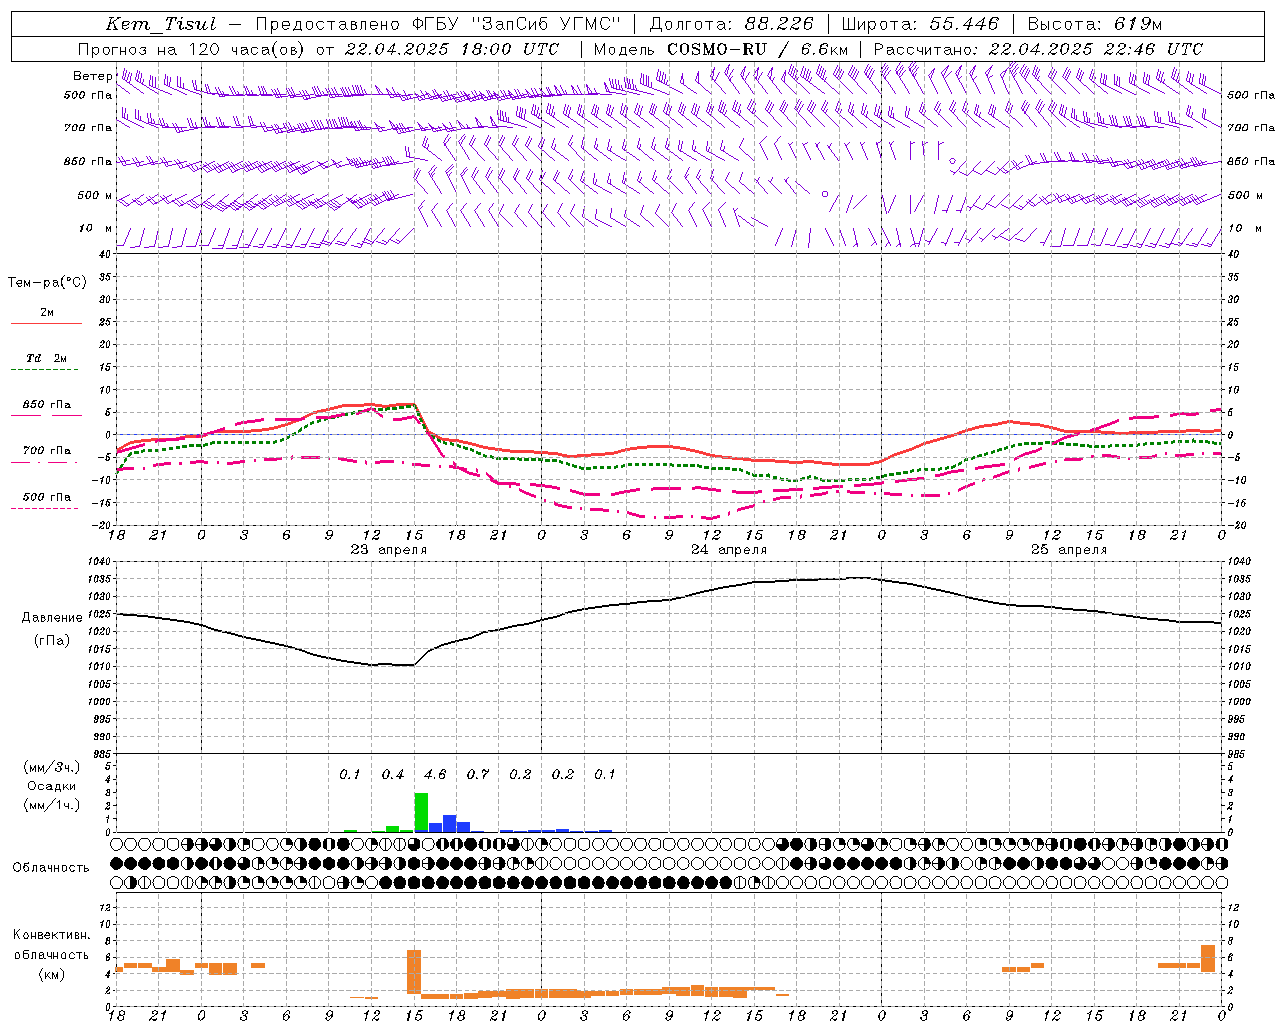
Task: Click the latitude value "Широта: 55.446"
Action: [x=920, y=24]
